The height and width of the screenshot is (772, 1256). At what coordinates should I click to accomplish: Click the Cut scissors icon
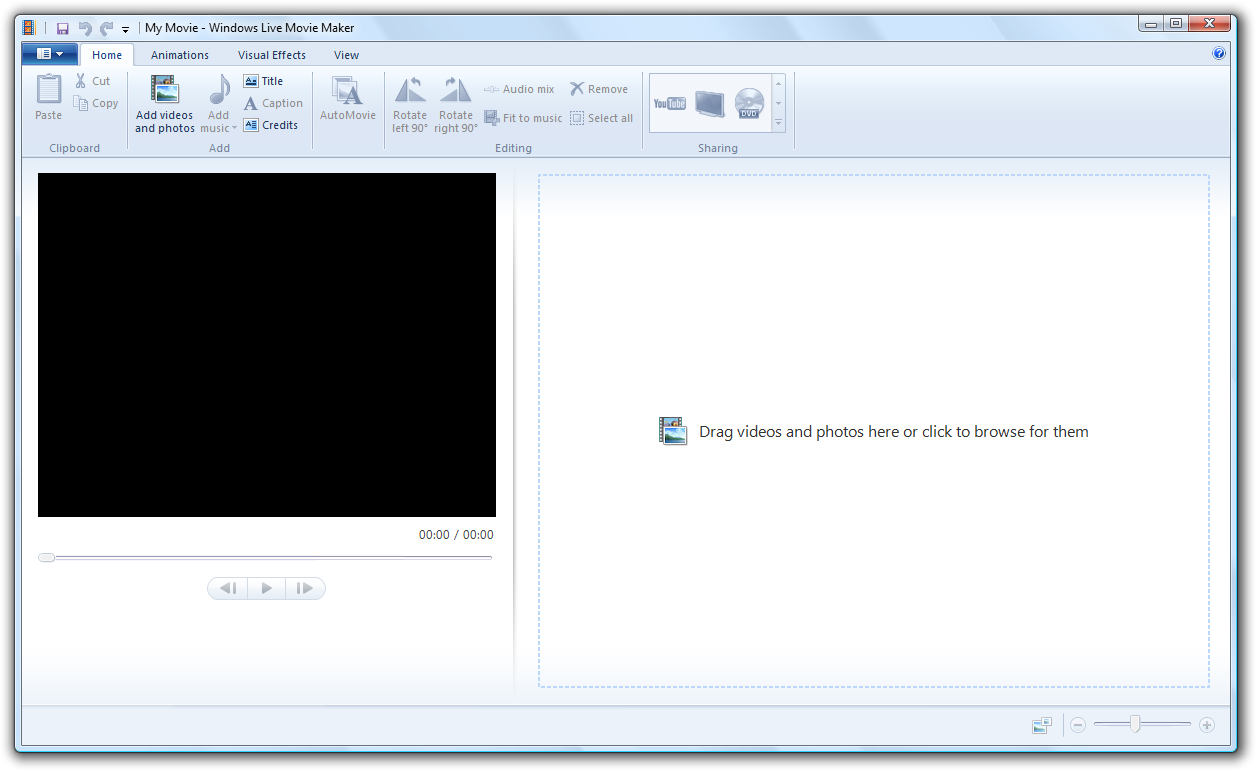coord(81,81)
